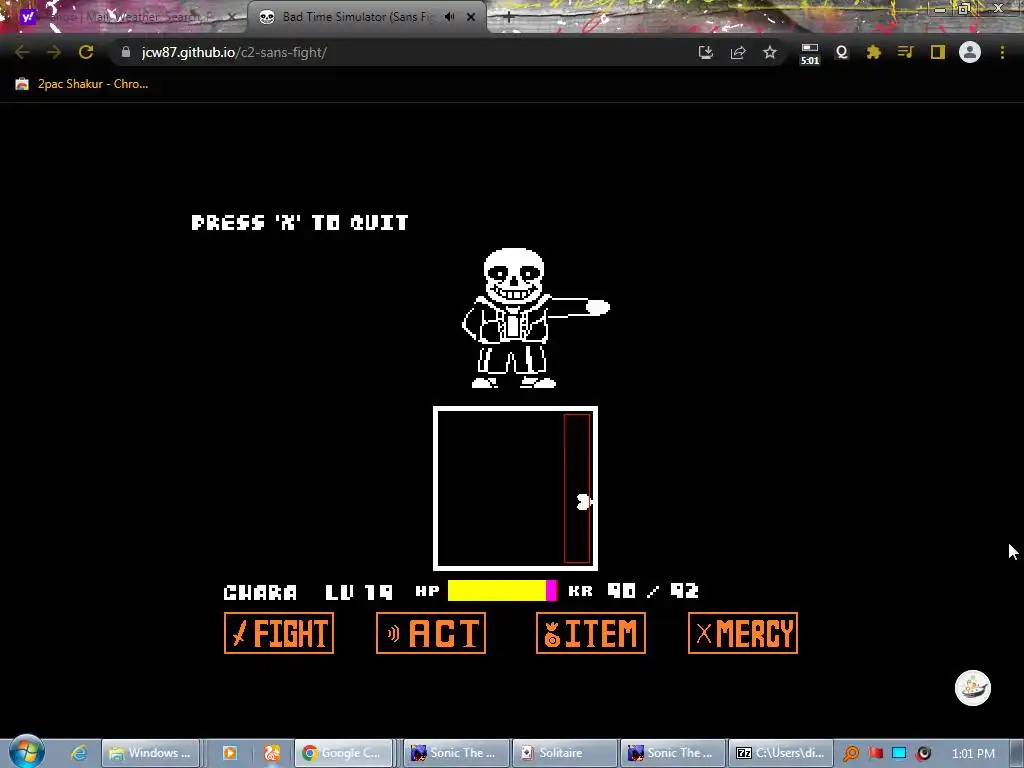The width and height of the screenshot is (1024, 768).
Task: Click the Sans skeleton character
Action: [536, 318]
